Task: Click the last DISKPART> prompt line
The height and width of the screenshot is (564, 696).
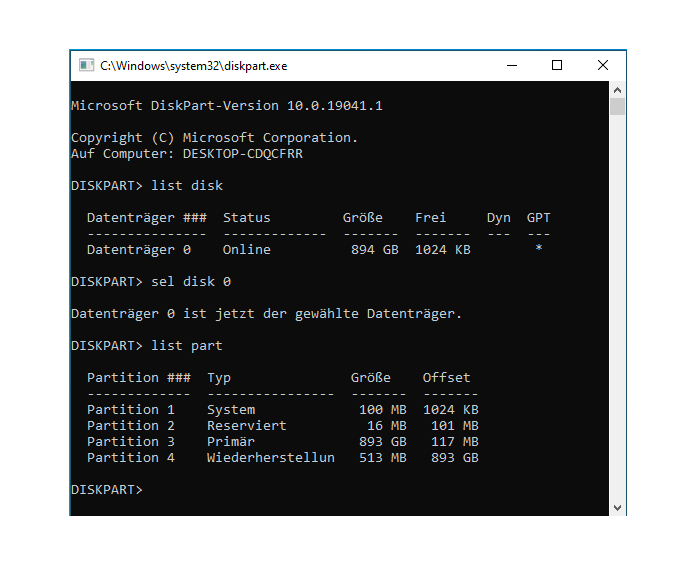Action: [107, 489]
